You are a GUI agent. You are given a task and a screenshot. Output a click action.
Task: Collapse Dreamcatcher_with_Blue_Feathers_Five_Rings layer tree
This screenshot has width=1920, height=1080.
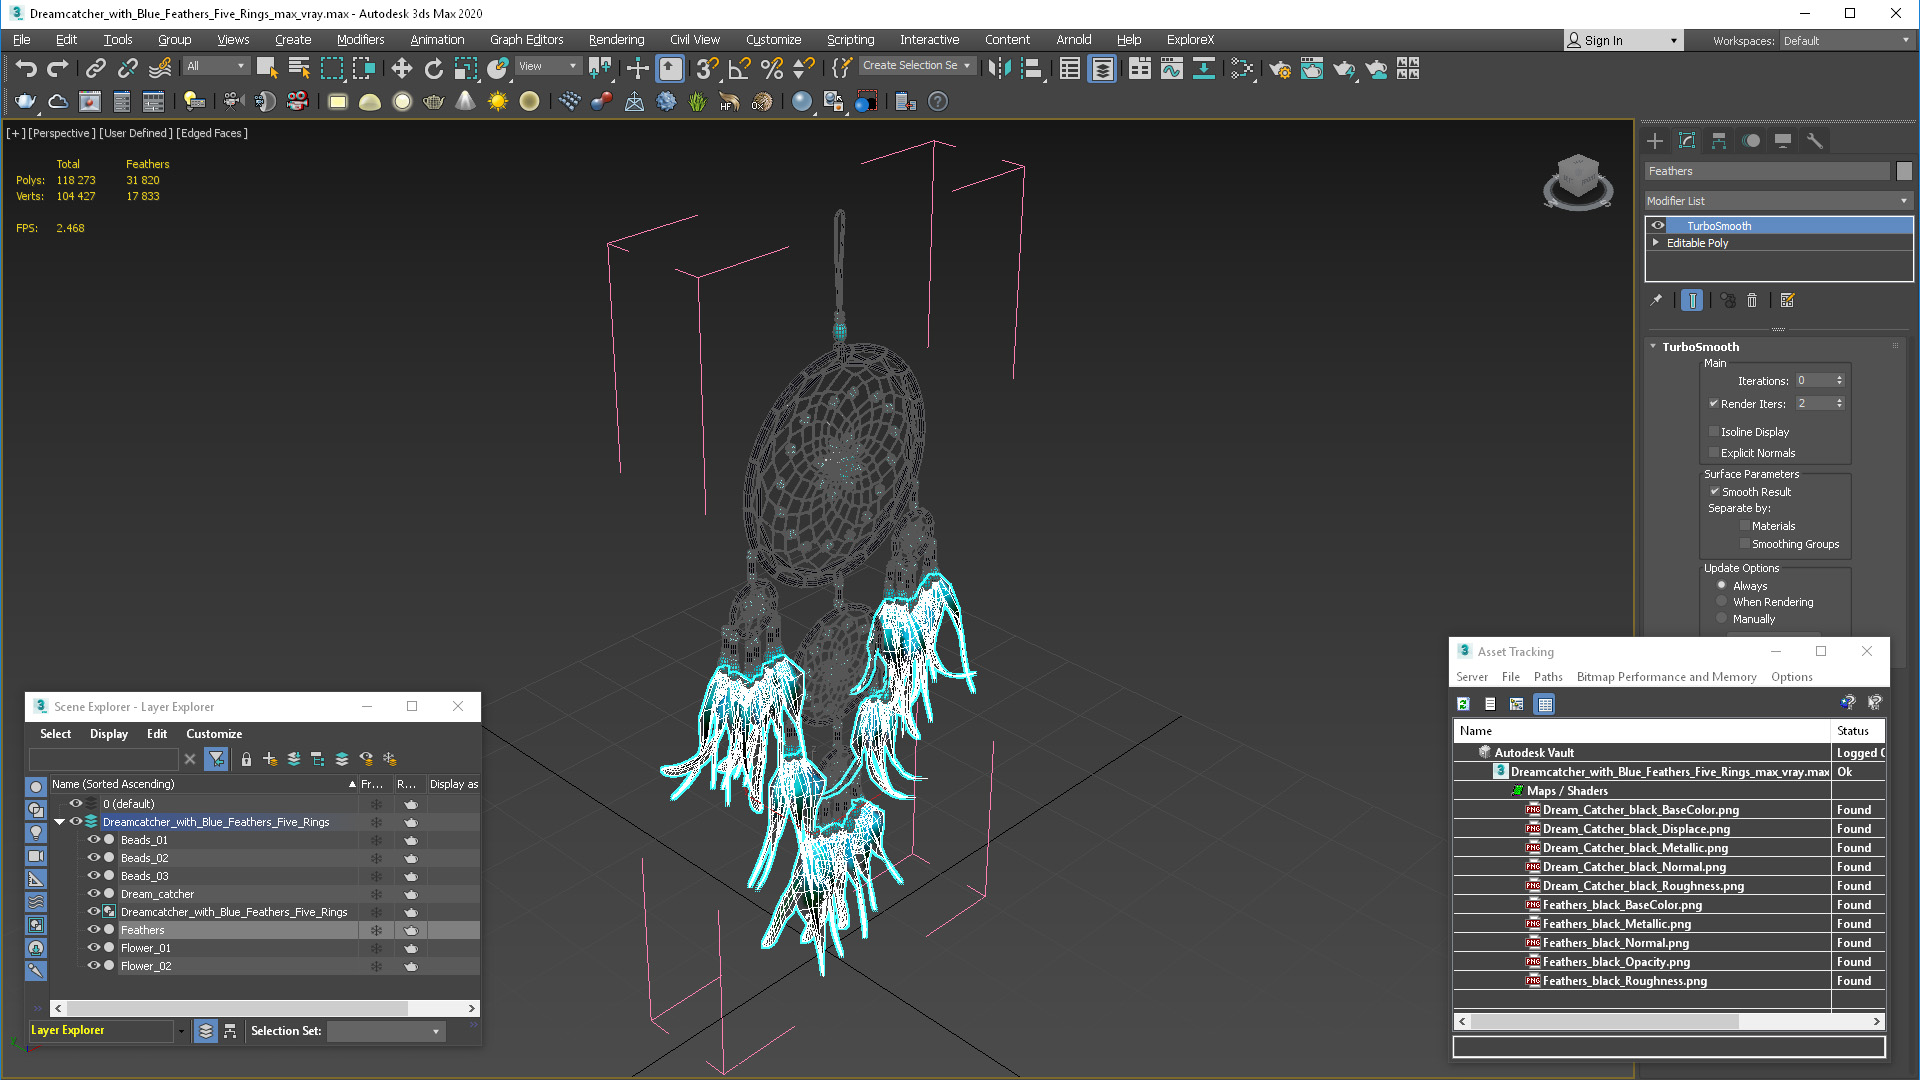(x=60, y=822)
